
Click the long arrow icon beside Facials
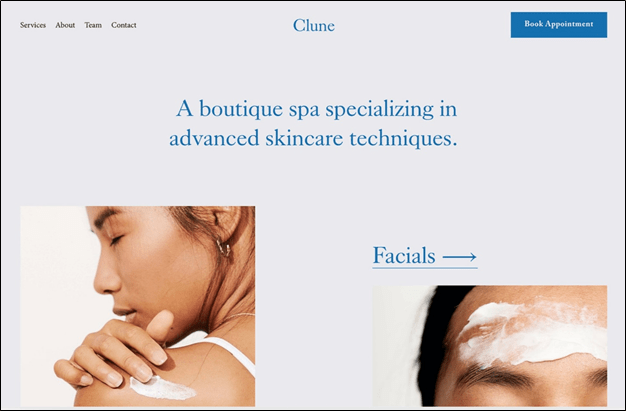460,257
